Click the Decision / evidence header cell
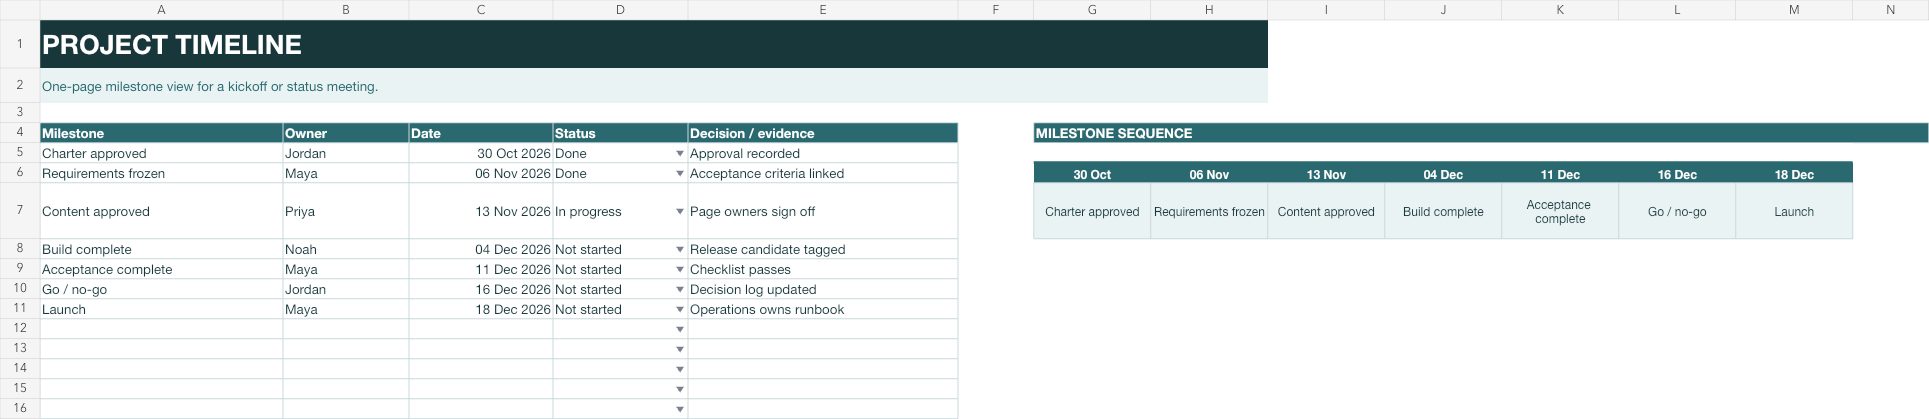The width and height of the screenshot is (1929, 419). point(823,133)
